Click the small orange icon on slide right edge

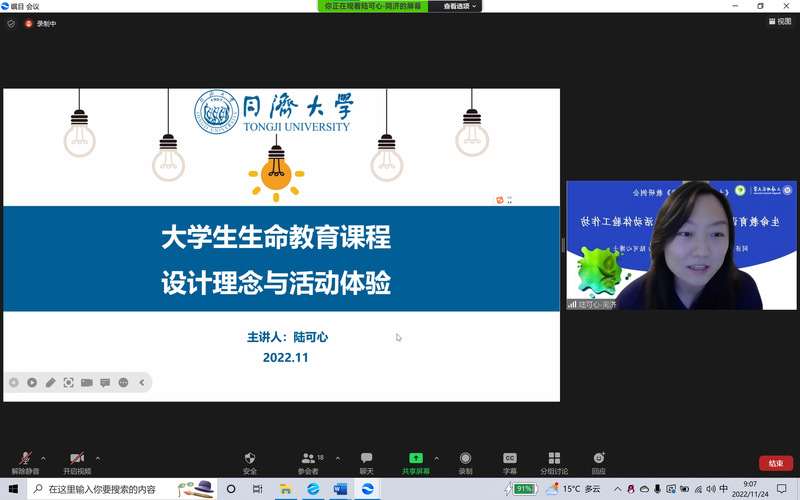tap(500, 200)
